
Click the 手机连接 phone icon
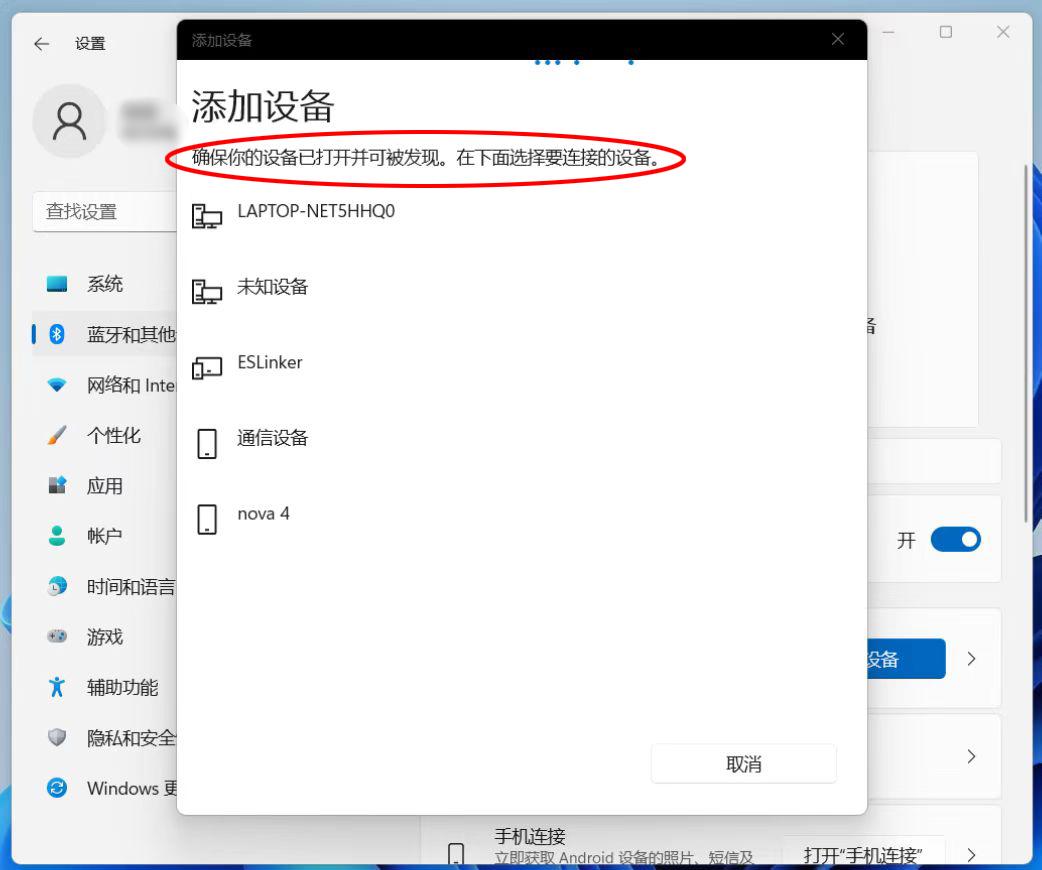click(457, 854)
